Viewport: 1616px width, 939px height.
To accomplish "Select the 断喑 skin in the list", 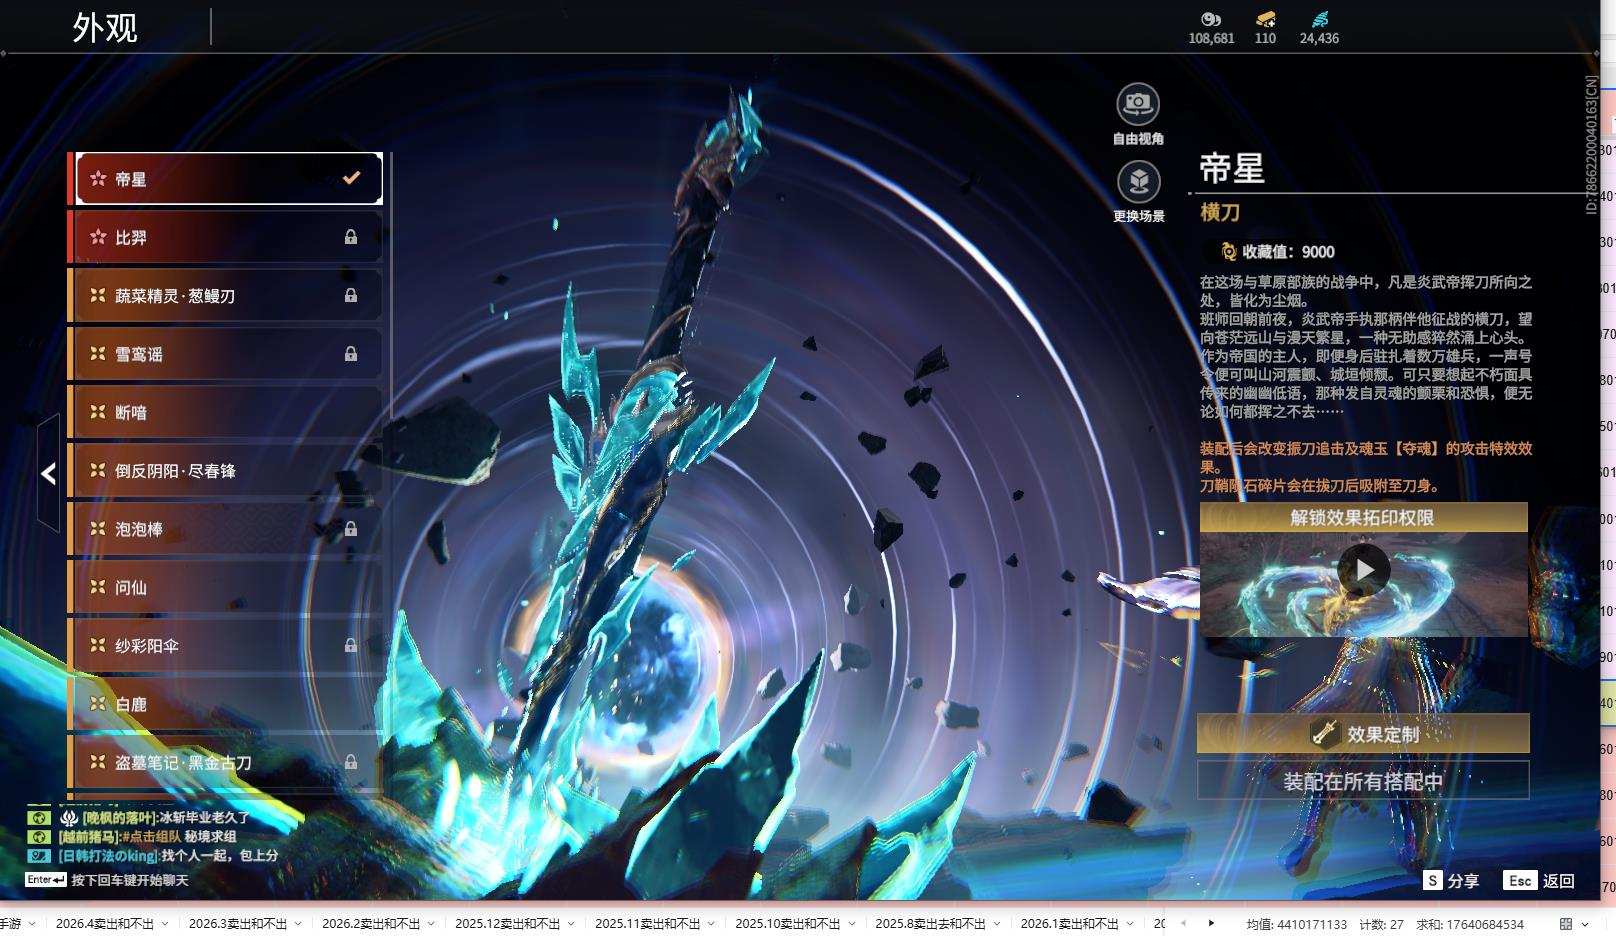I will tap(226, 412).
